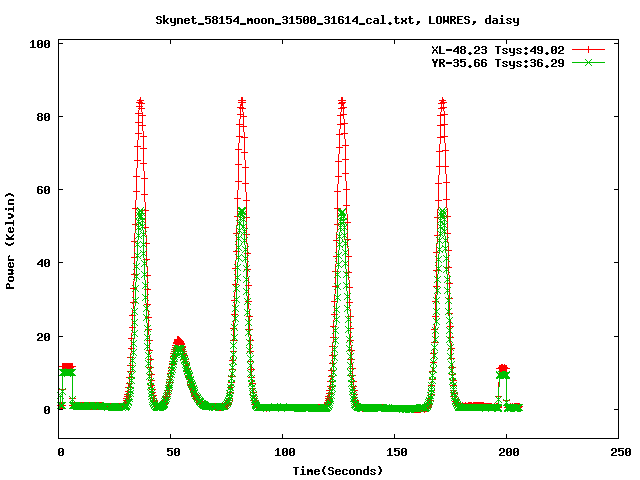Click the y-axis tick label 80
Screen dimensions: 640x480
click(x=44, y=117)
